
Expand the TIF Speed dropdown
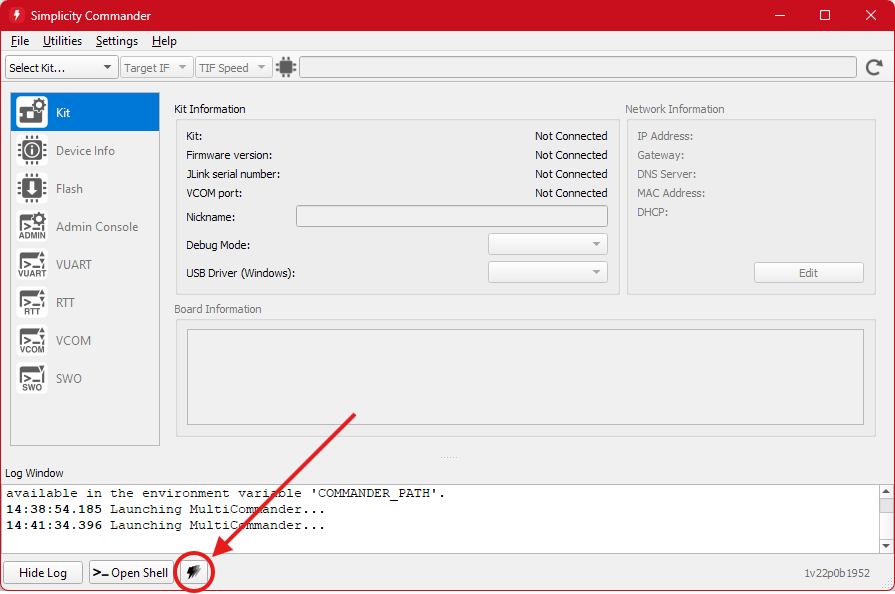[232, 67]
